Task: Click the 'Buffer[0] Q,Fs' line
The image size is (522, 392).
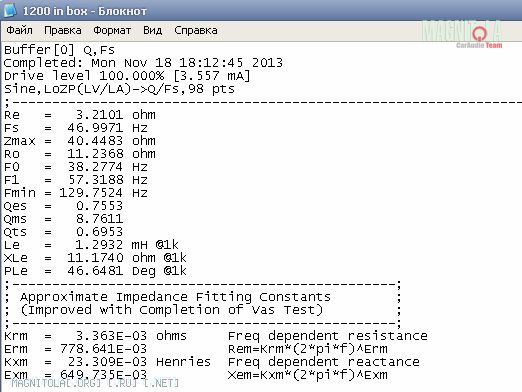Action: pyautogui.click(x=59, y=50)
